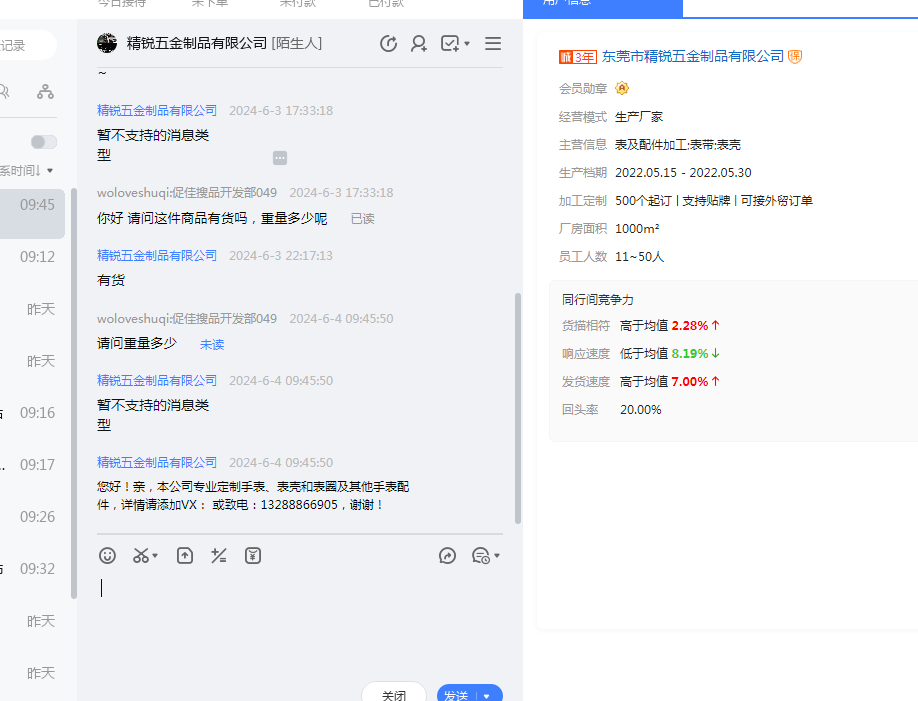Open the organization structure icon in sidebar

pyautogui.click(x=45, y=92)
